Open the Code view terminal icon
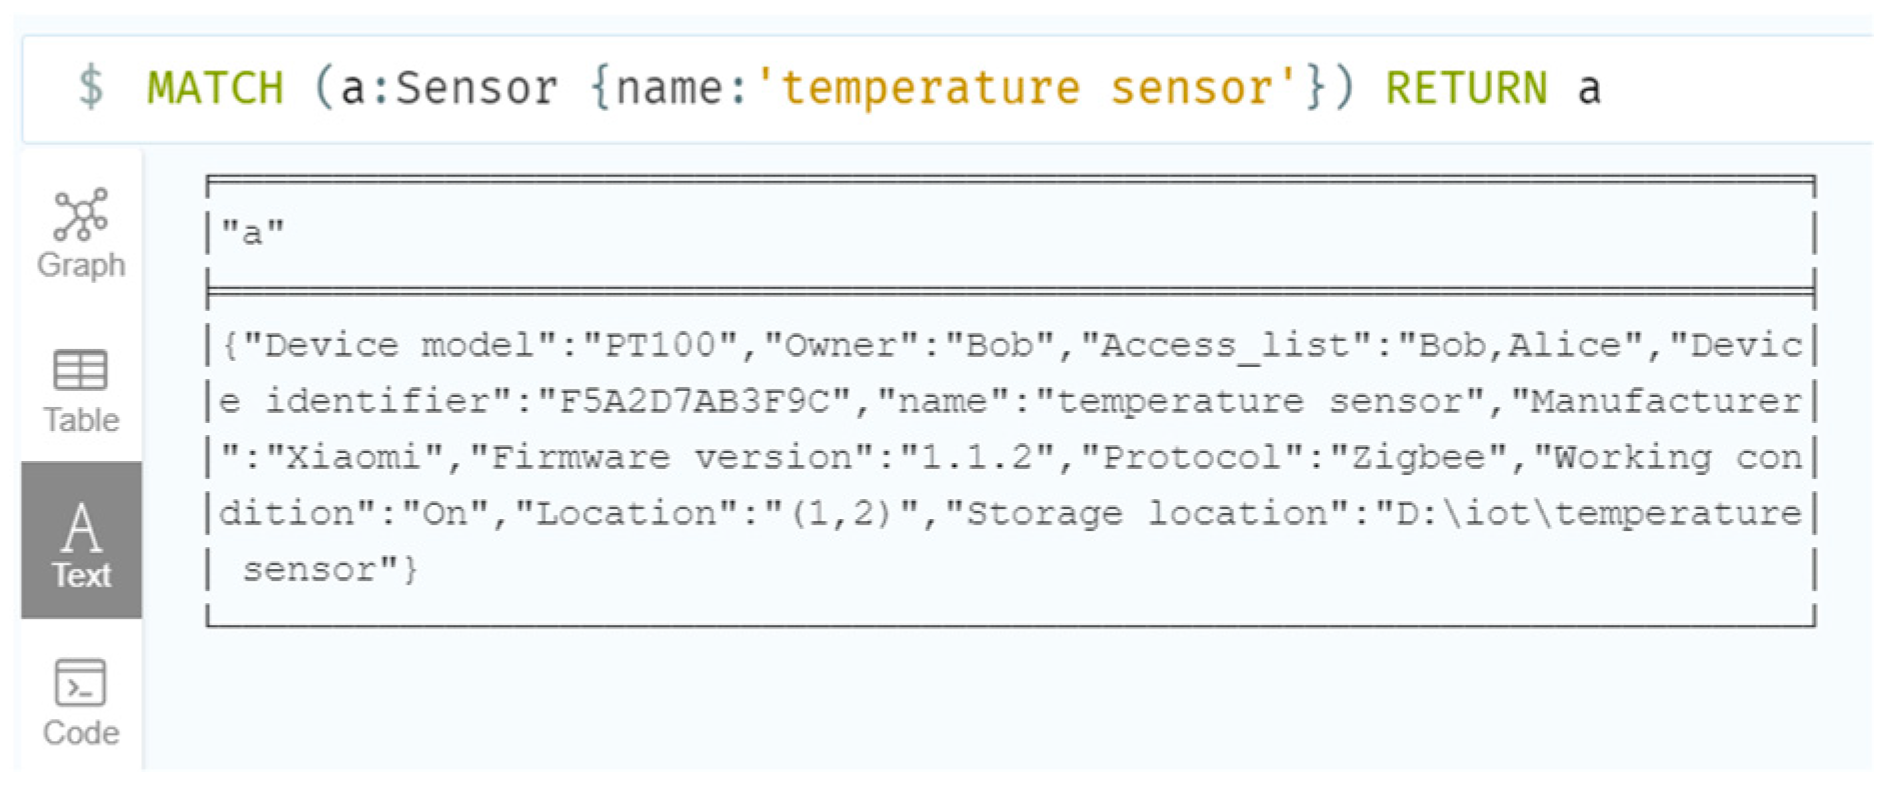The width and height of the screenshot is (1893, 789). click(80, 683)
